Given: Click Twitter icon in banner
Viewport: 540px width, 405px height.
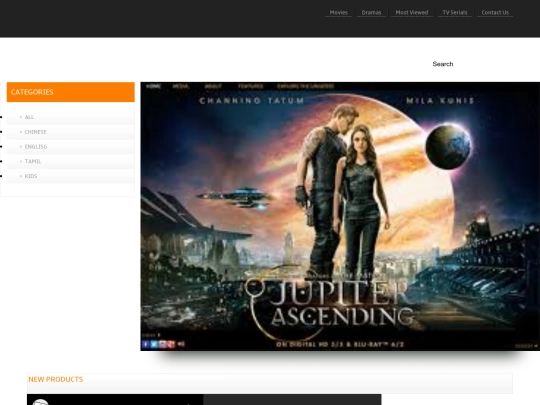Looking at the screenshot, I should [154, 344].
